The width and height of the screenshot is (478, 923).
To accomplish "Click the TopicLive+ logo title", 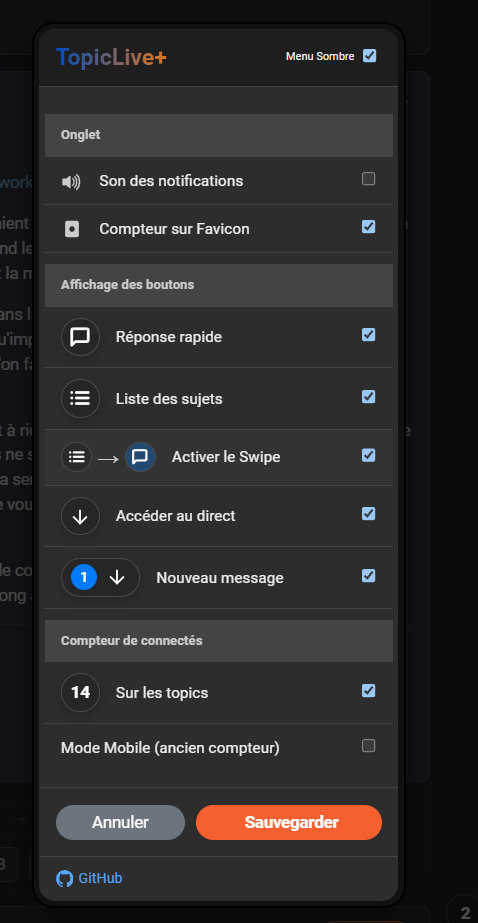I will (111, 57).
